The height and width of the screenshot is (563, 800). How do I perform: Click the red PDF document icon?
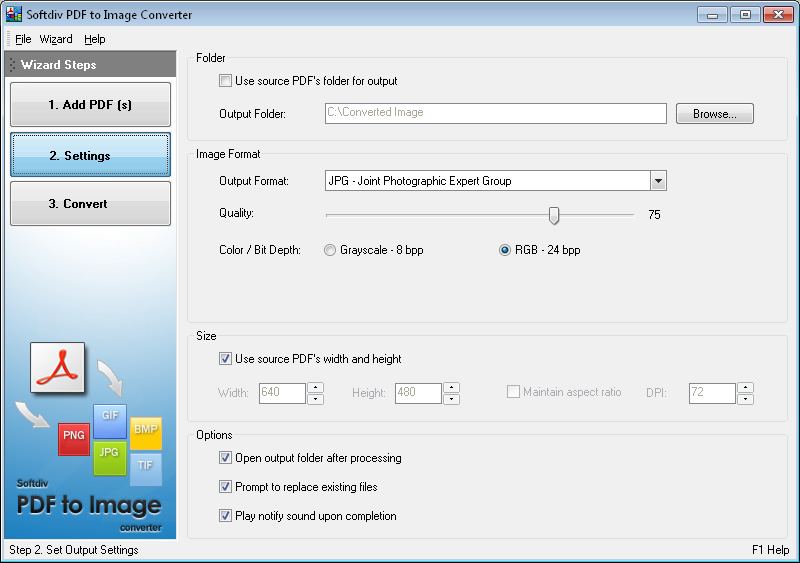tap(57, 368)
